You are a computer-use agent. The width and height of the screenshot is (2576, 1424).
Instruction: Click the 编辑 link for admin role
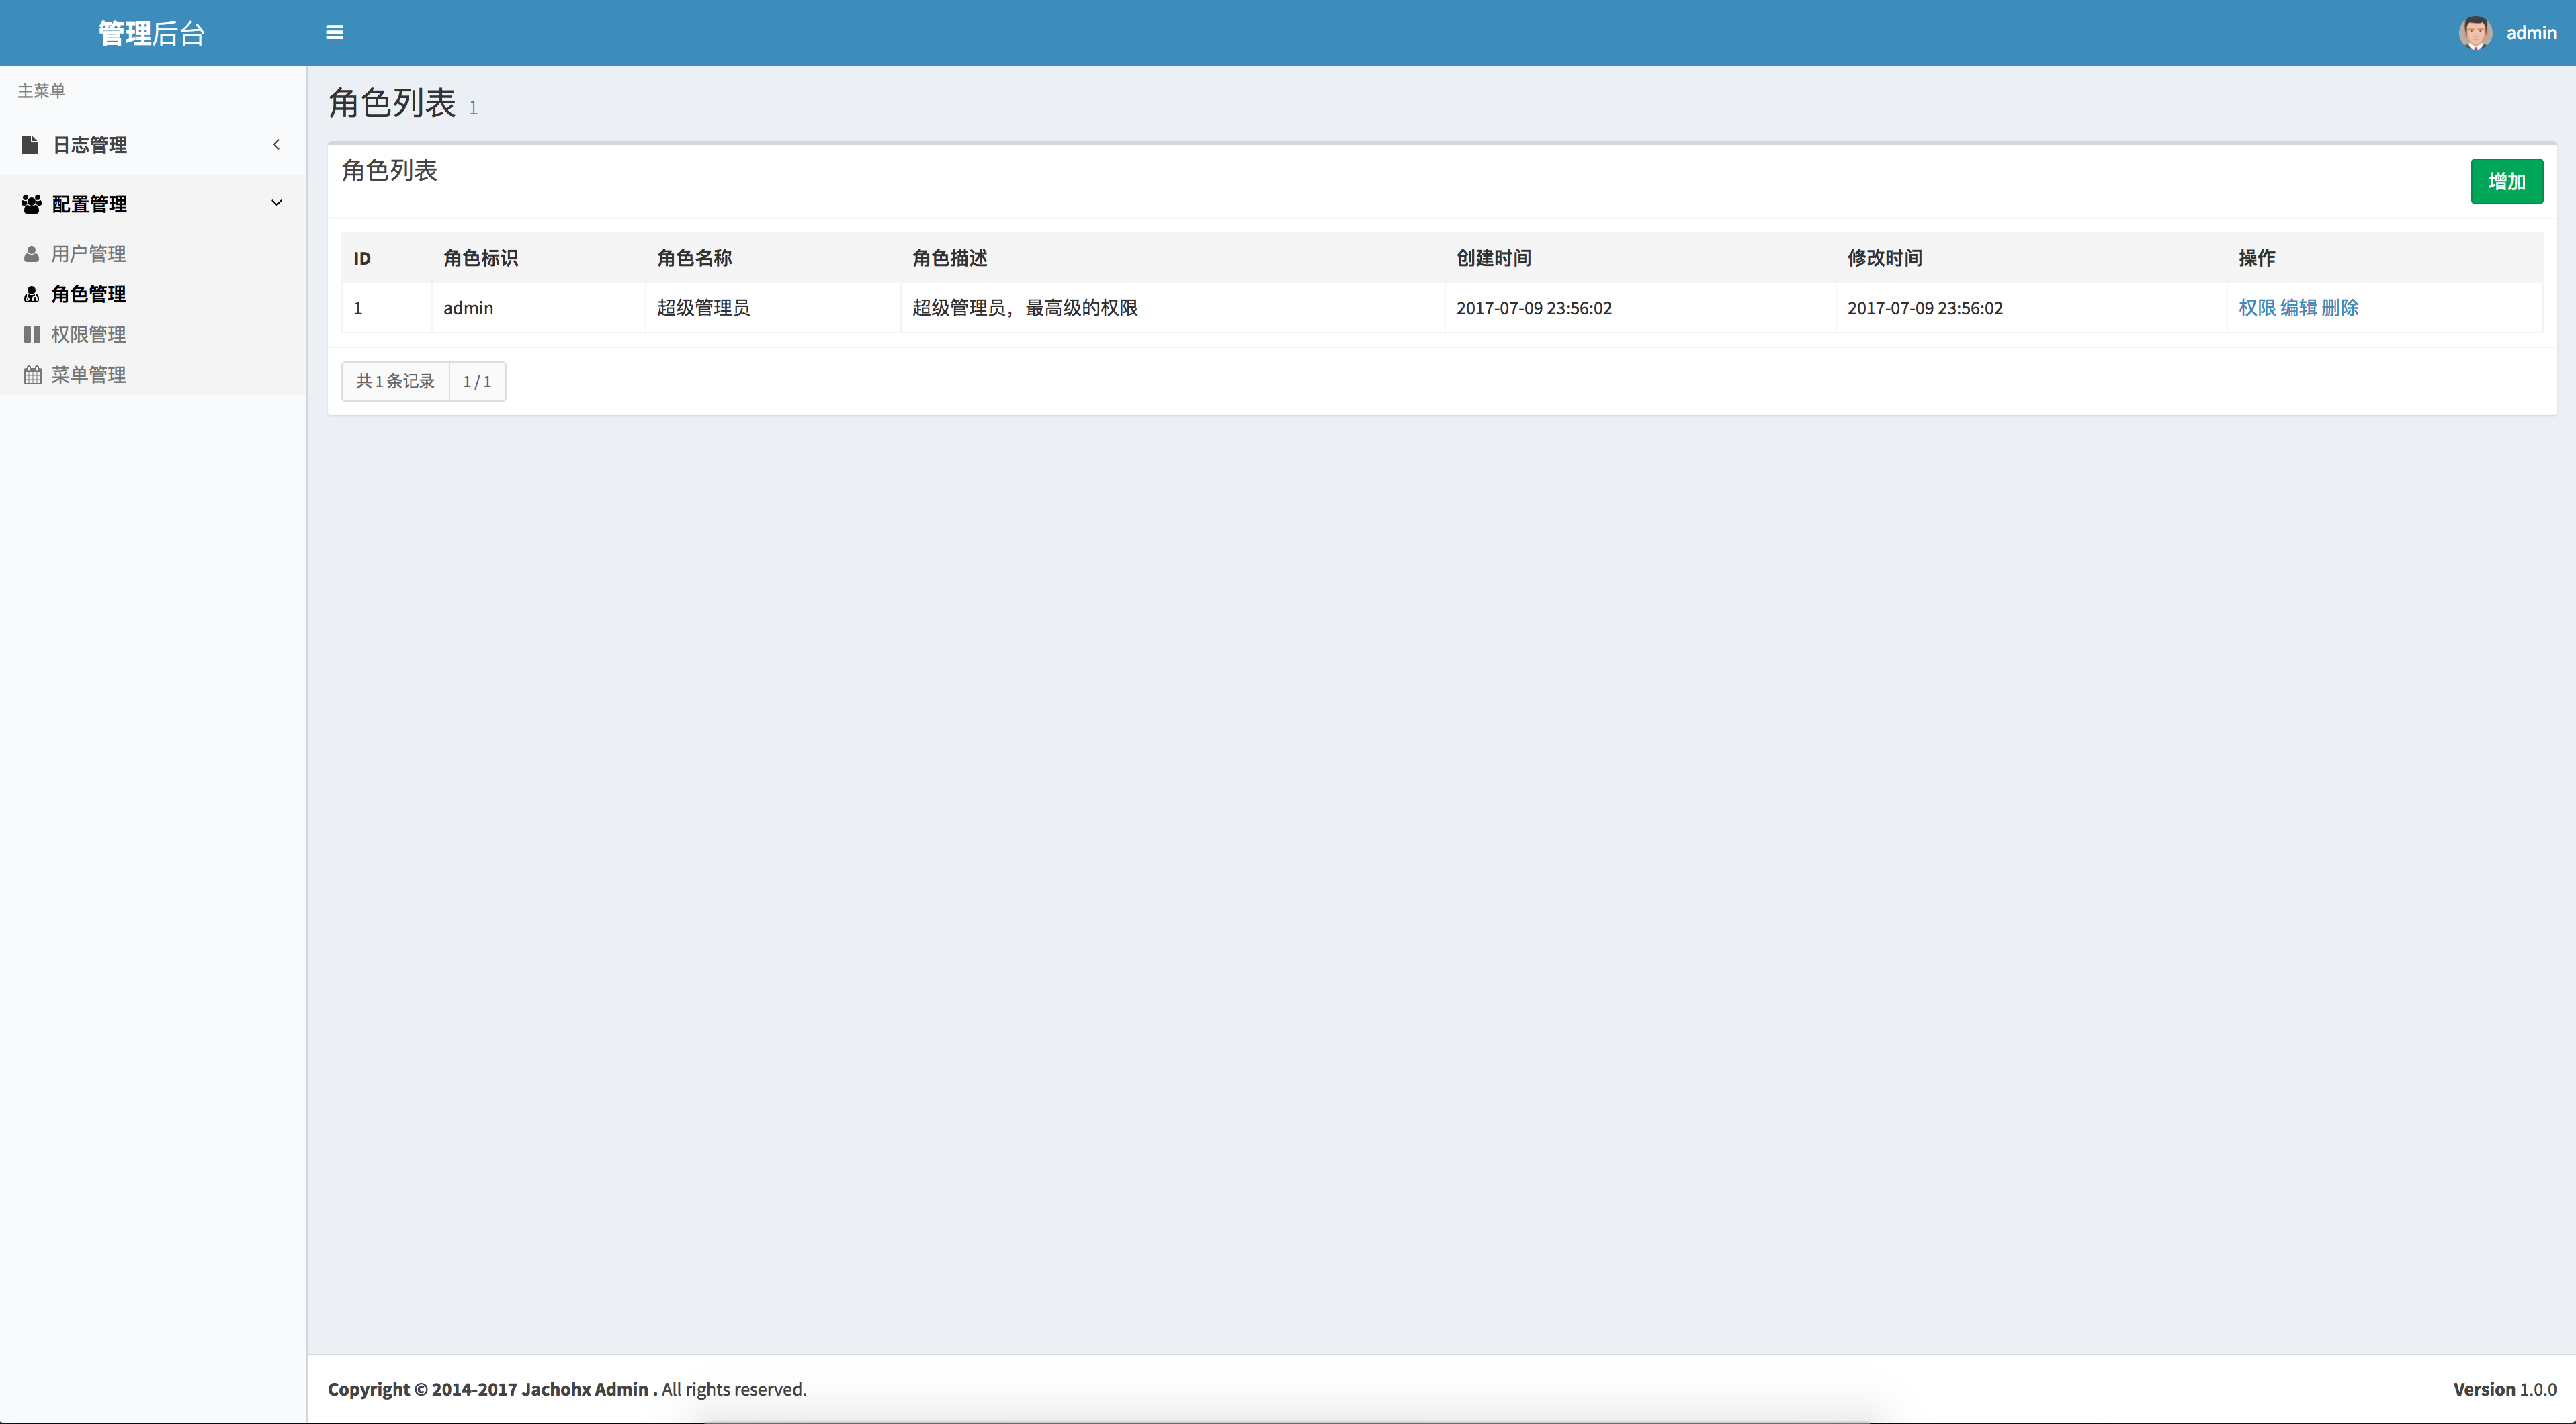(2298, 308)
